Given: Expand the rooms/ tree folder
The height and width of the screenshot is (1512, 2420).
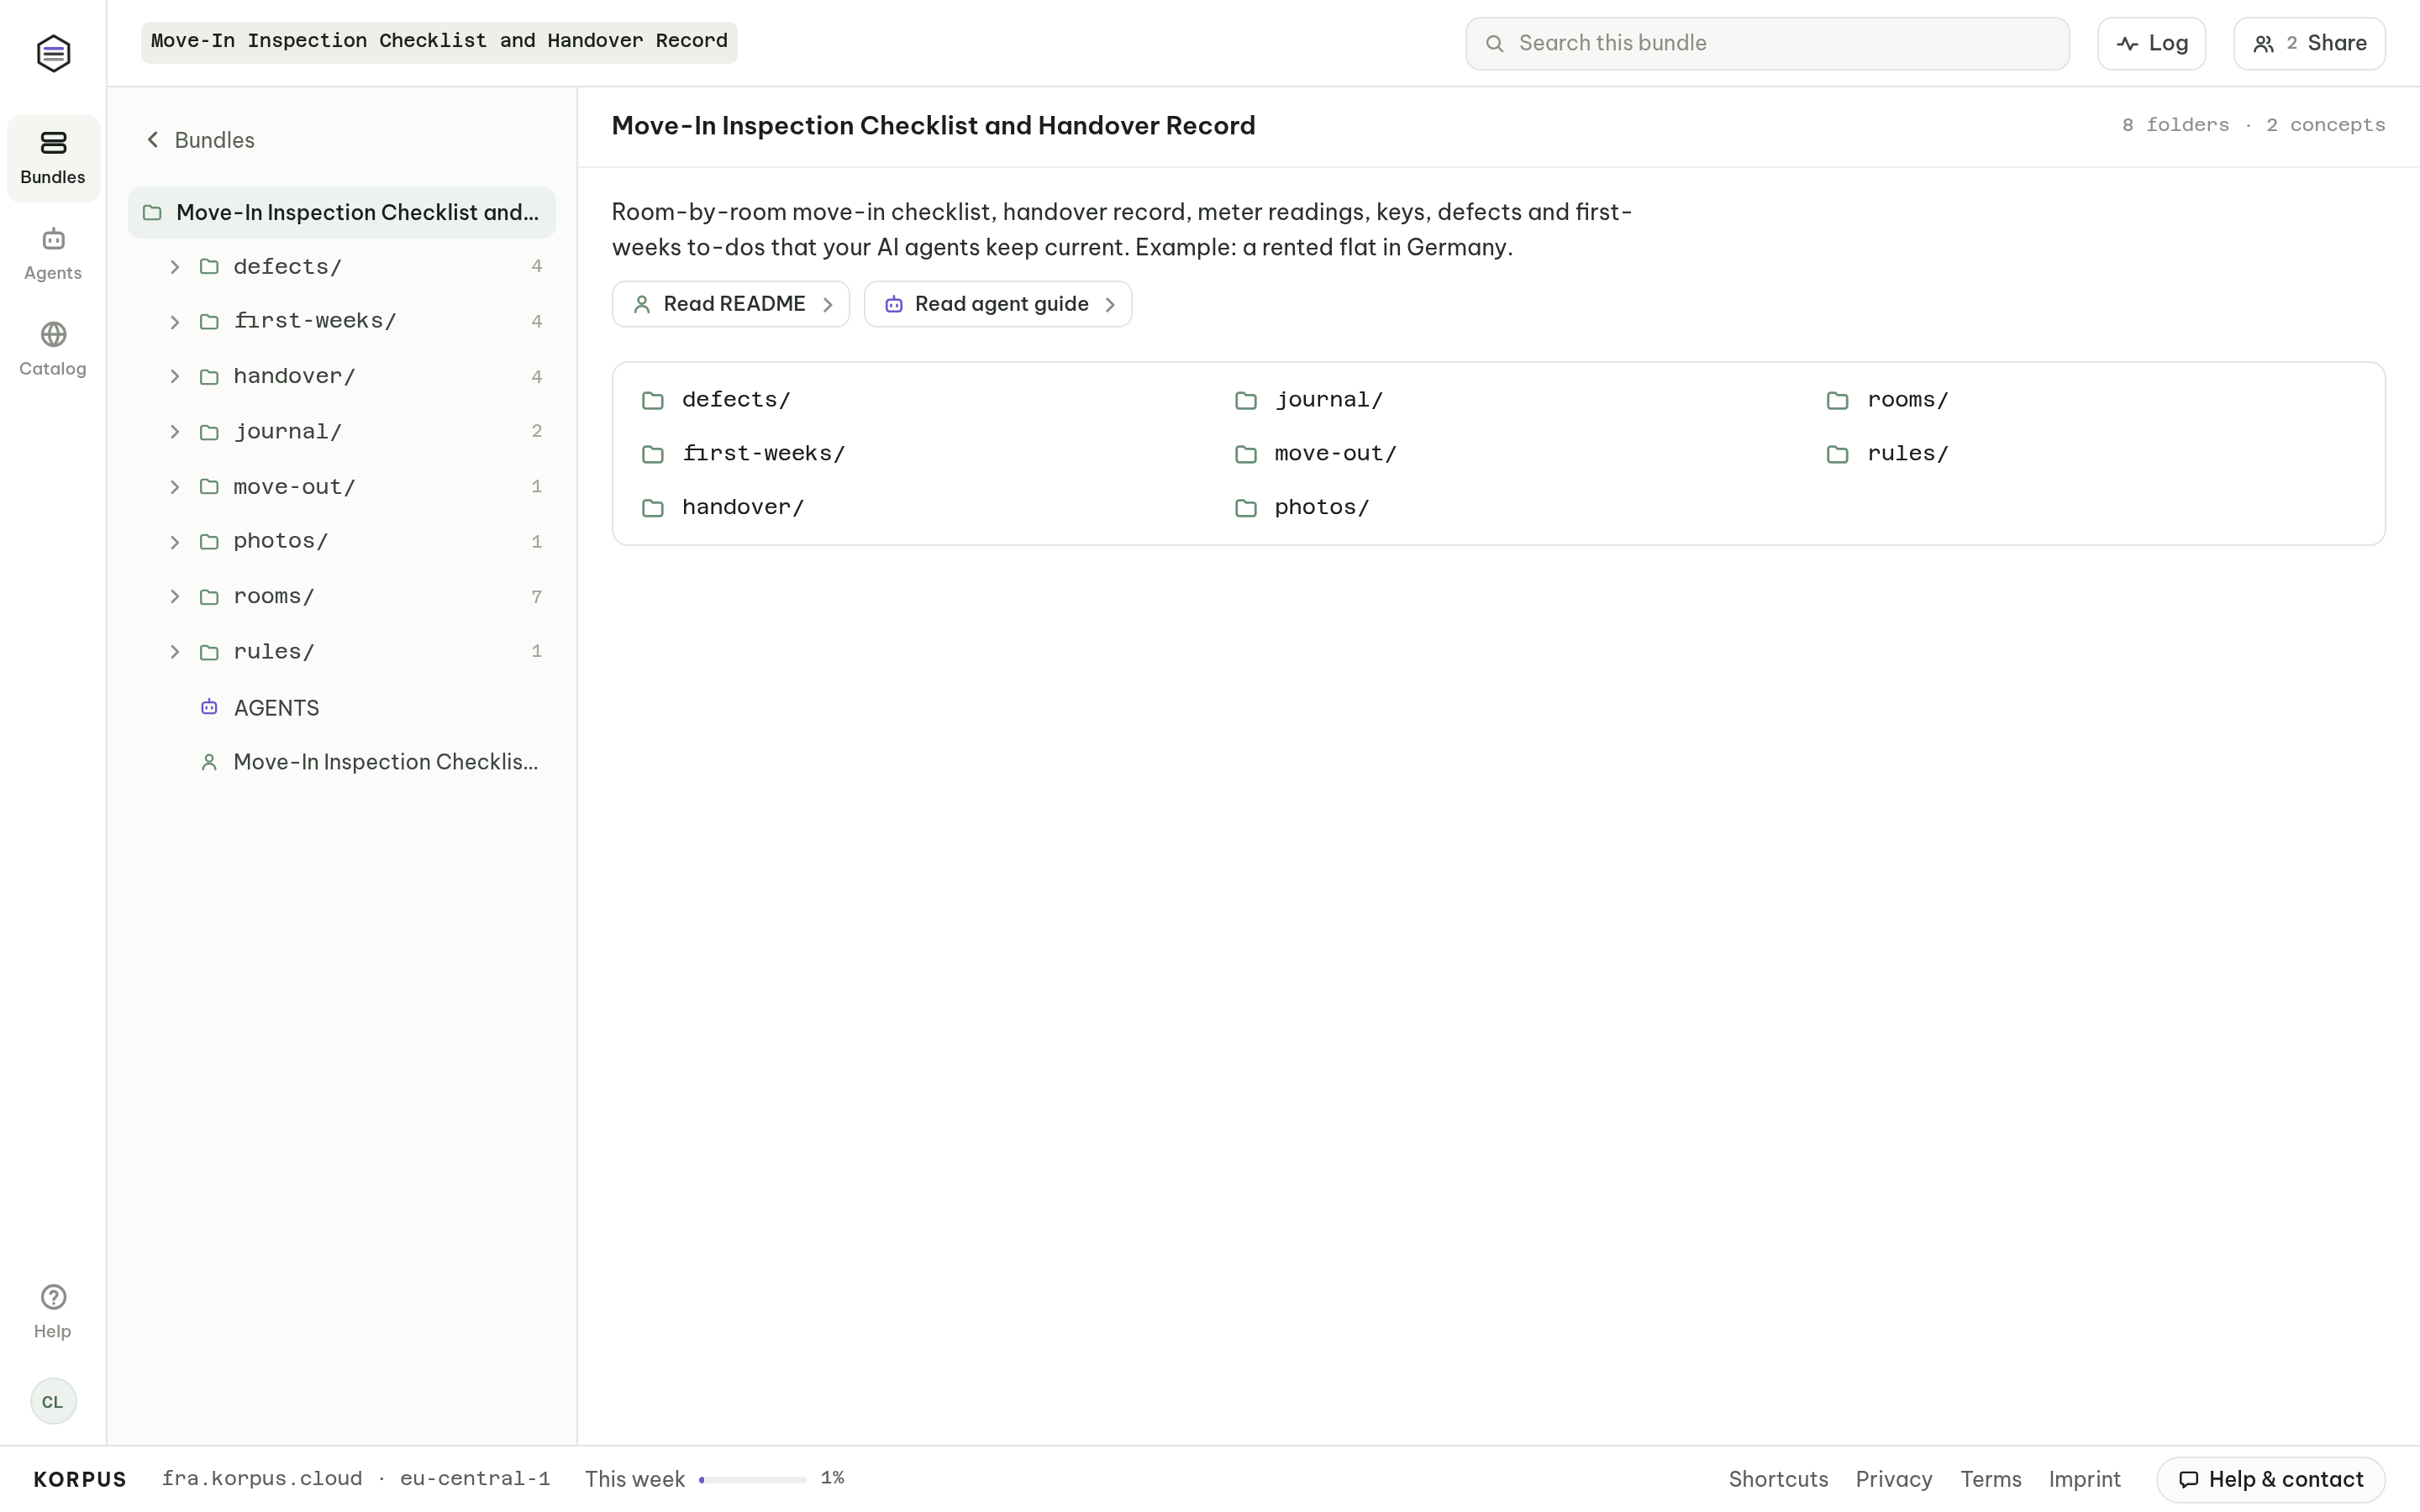Looking at the screenshot, I should (175, 597).
